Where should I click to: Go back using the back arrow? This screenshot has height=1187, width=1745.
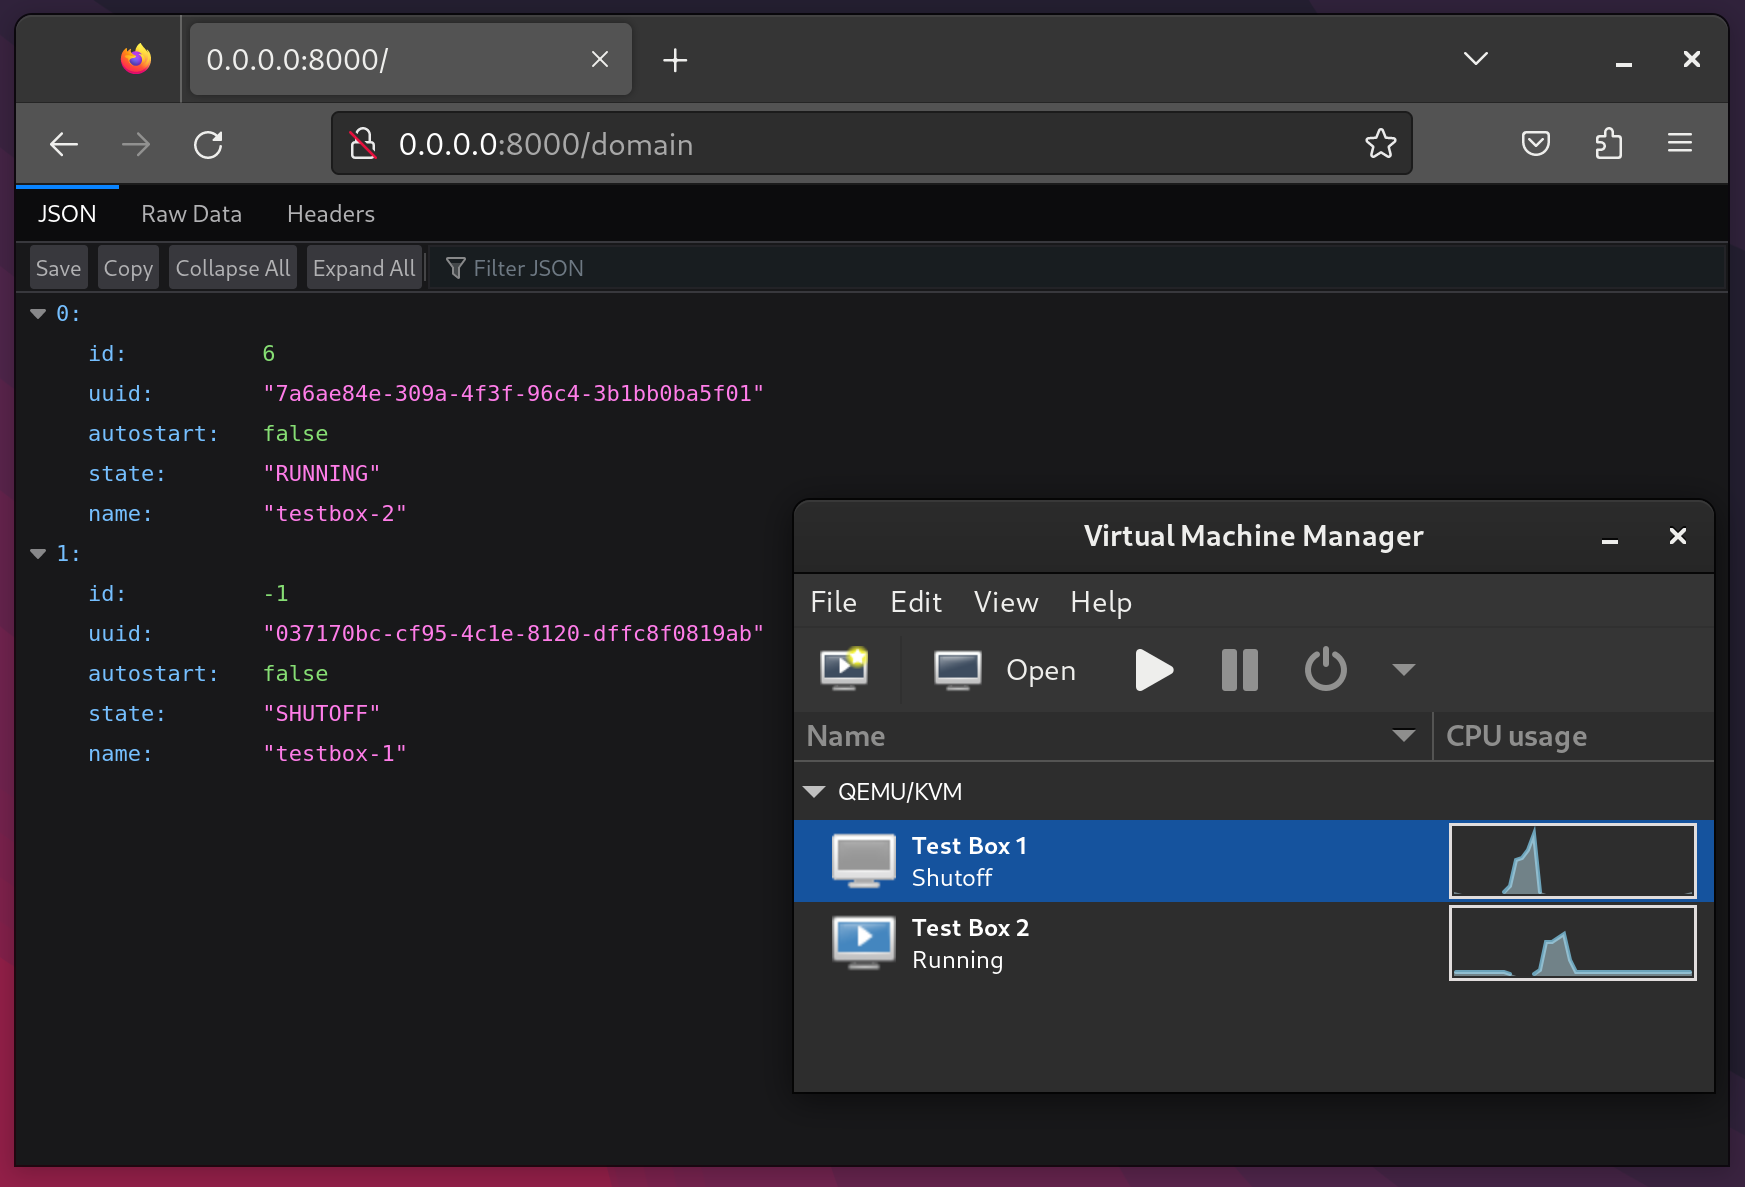[x=64, y=145]
